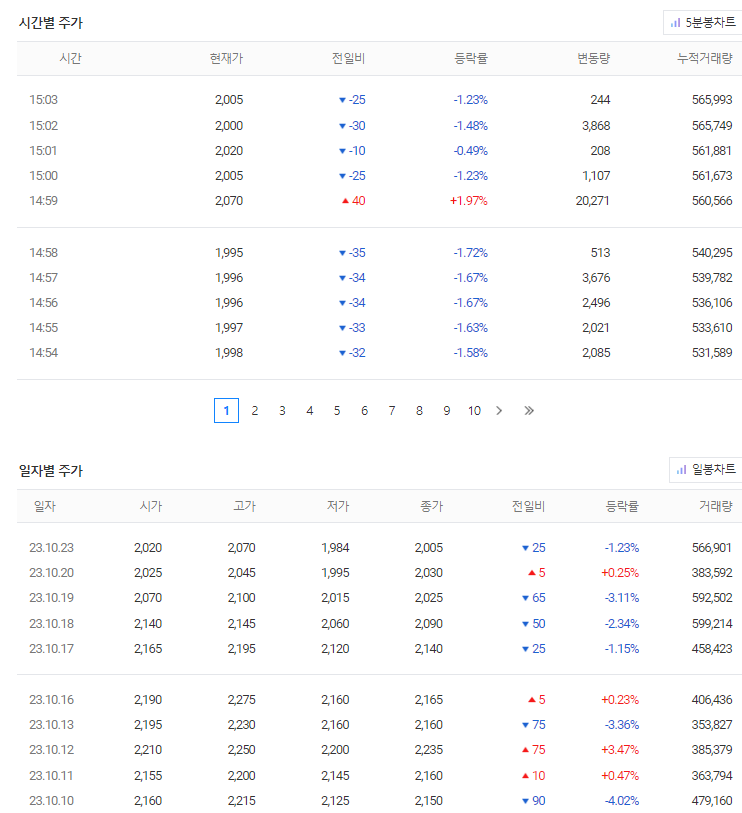Select the 23.10.23 daily price row

click(x=379, y=548)
